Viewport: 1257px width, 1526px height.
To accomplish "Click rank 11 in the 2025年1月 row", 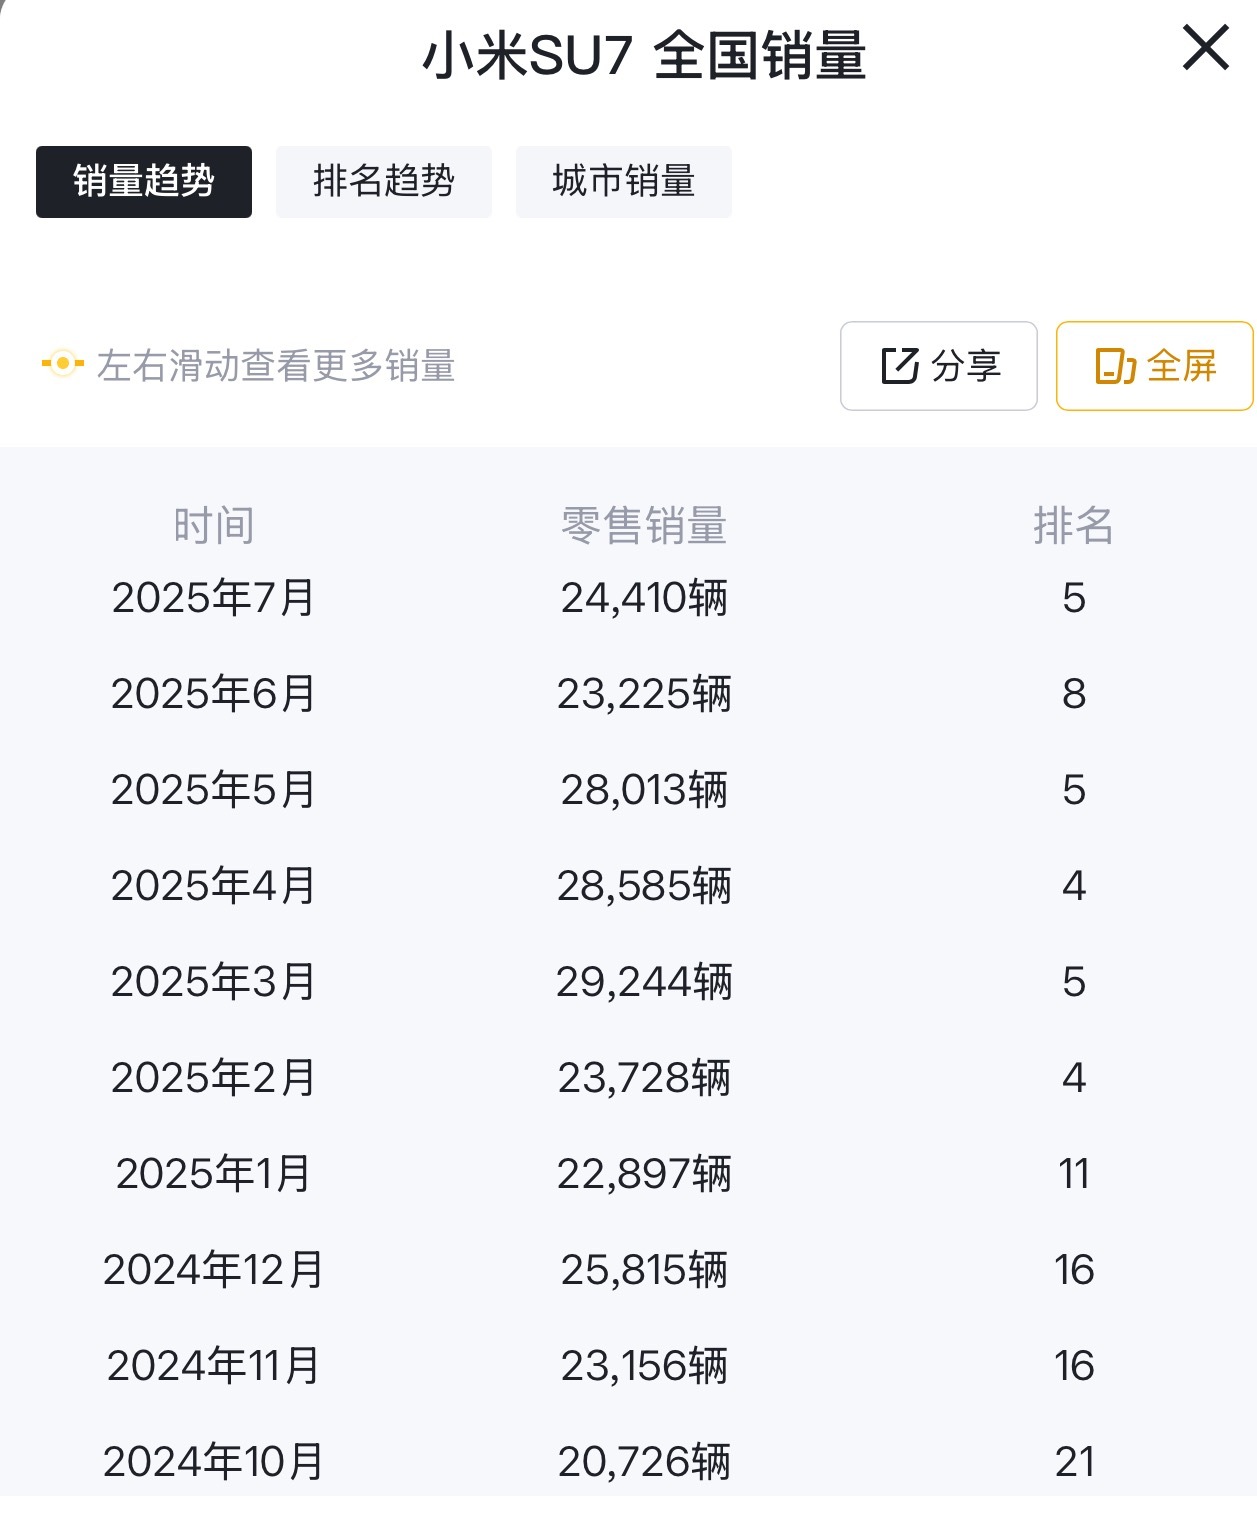I will click(x=1074, y=1174).
